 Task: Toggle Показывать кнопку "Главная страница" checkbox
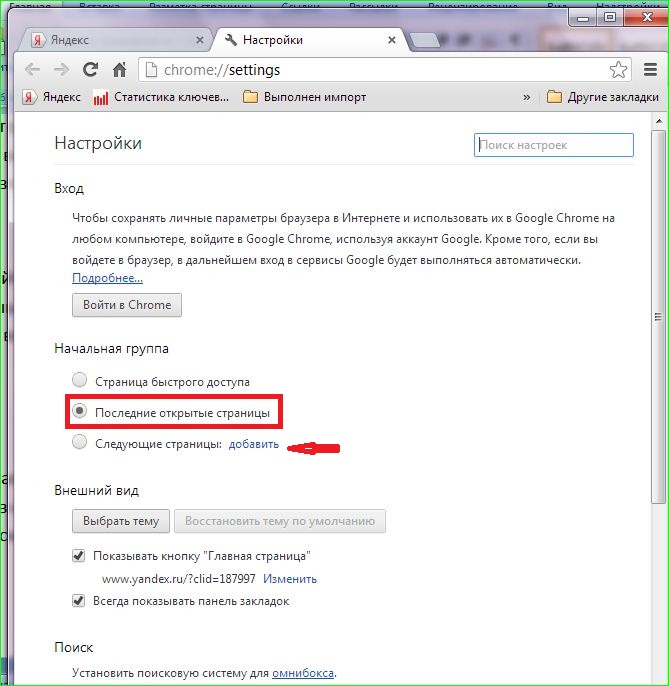point(78,556)
